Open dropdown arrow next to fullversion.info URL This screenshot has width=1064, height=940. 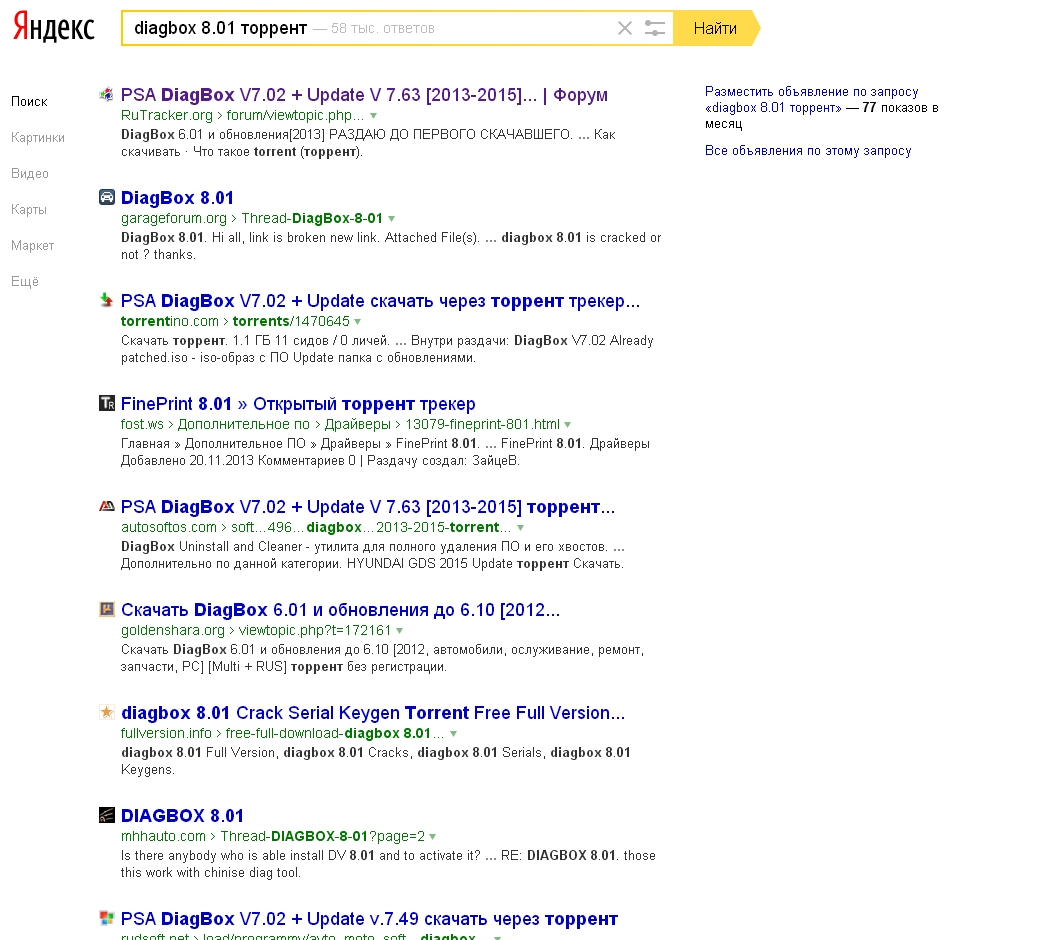click(x=453, y=734)
